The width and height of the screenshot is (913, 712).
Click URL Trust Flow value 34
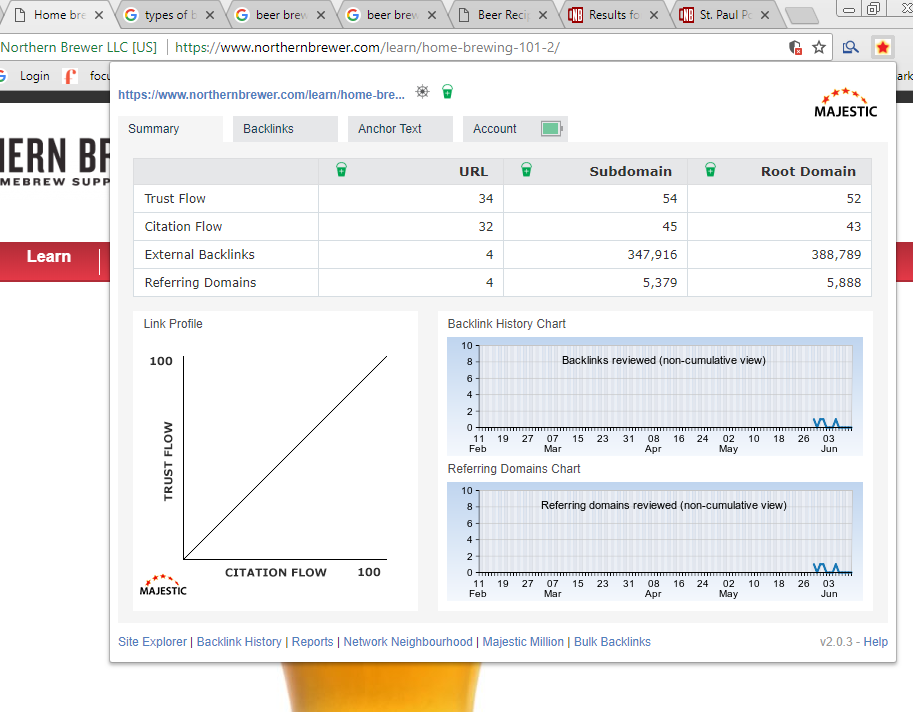coord(486,199)
